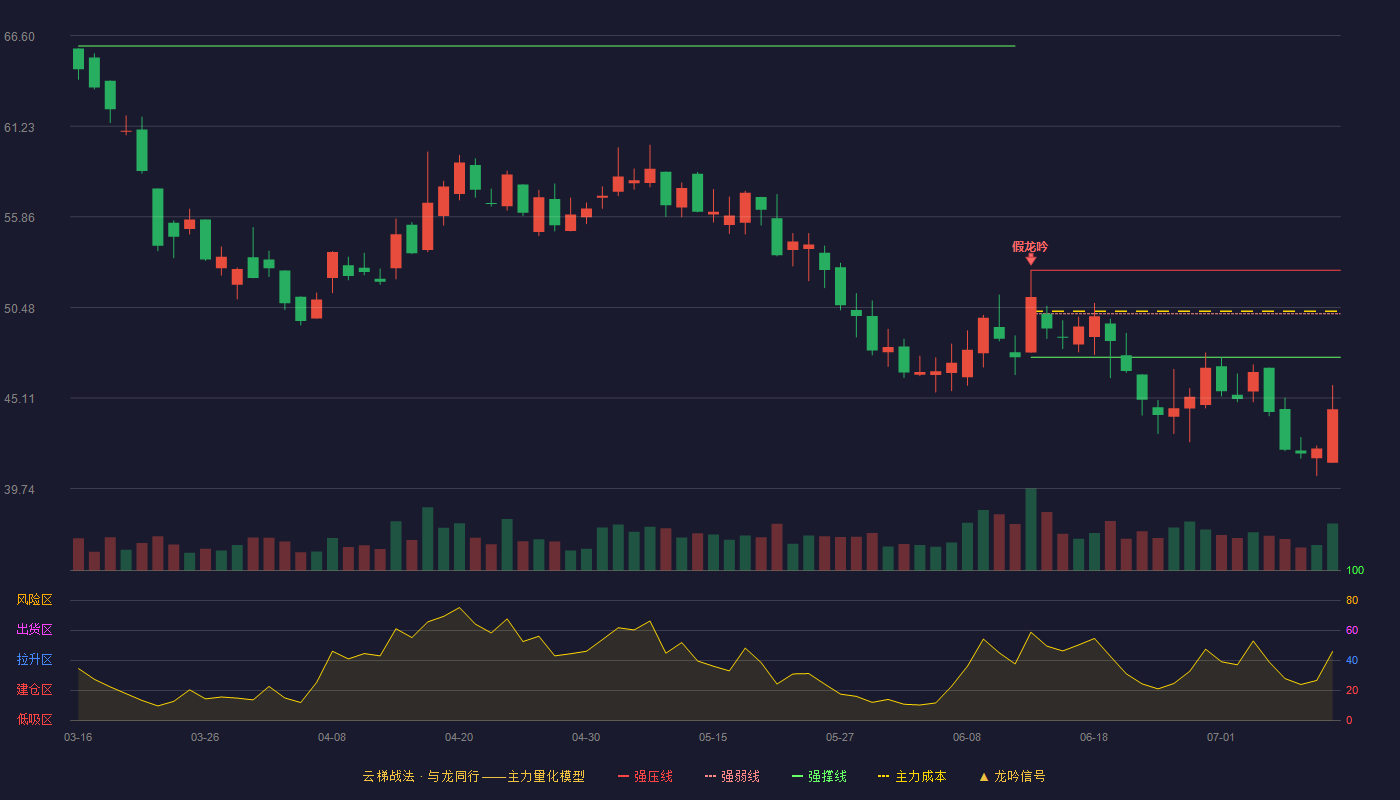Click the 假龙吟 signal text label
Image resolution: width=1400 pixels, height=800 pixels.
tap(1030, 246)
